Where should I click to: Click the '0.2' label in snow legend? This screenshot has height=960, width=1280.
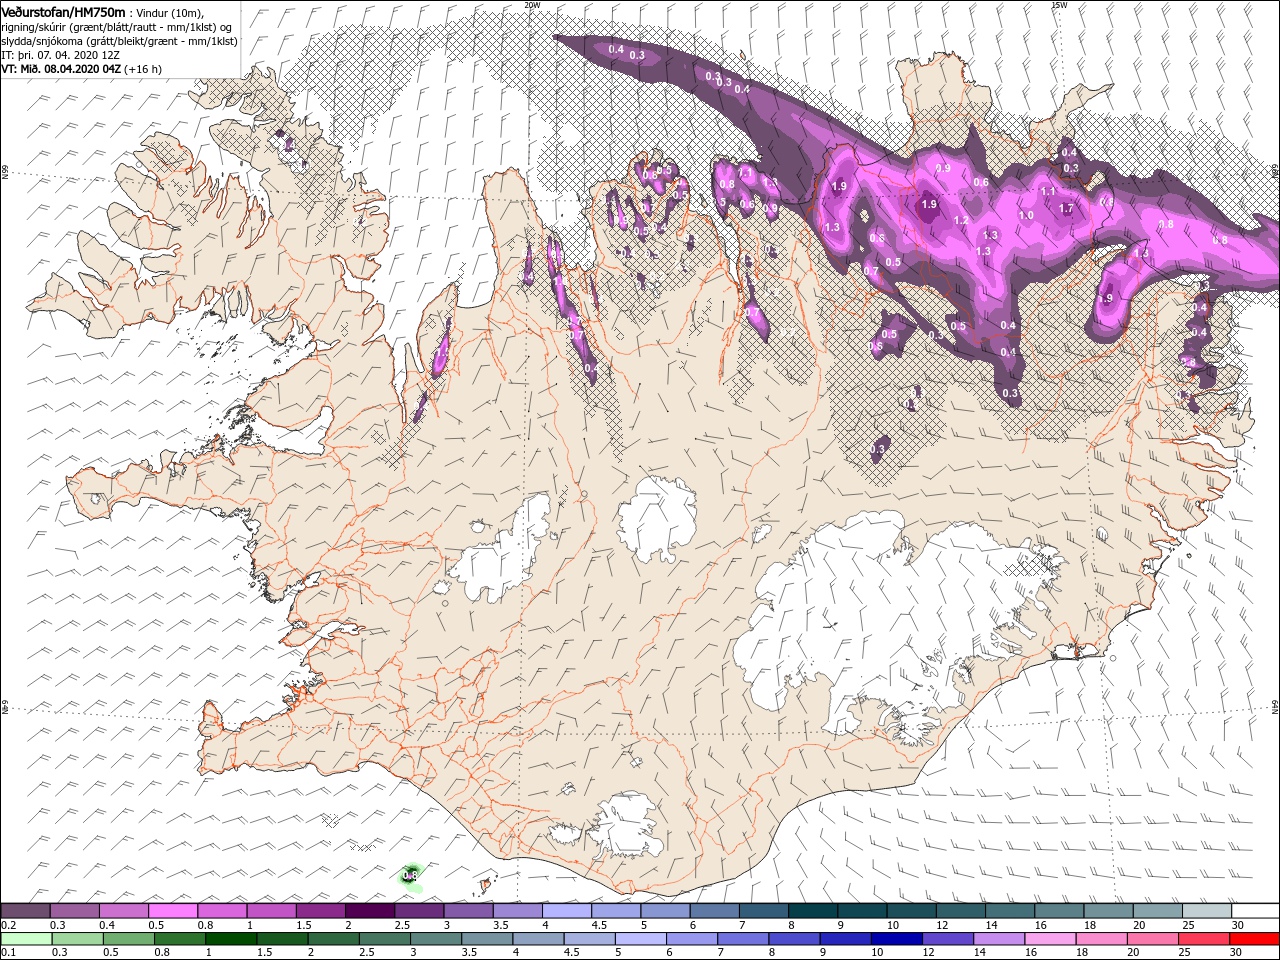(x=9, y=925)
